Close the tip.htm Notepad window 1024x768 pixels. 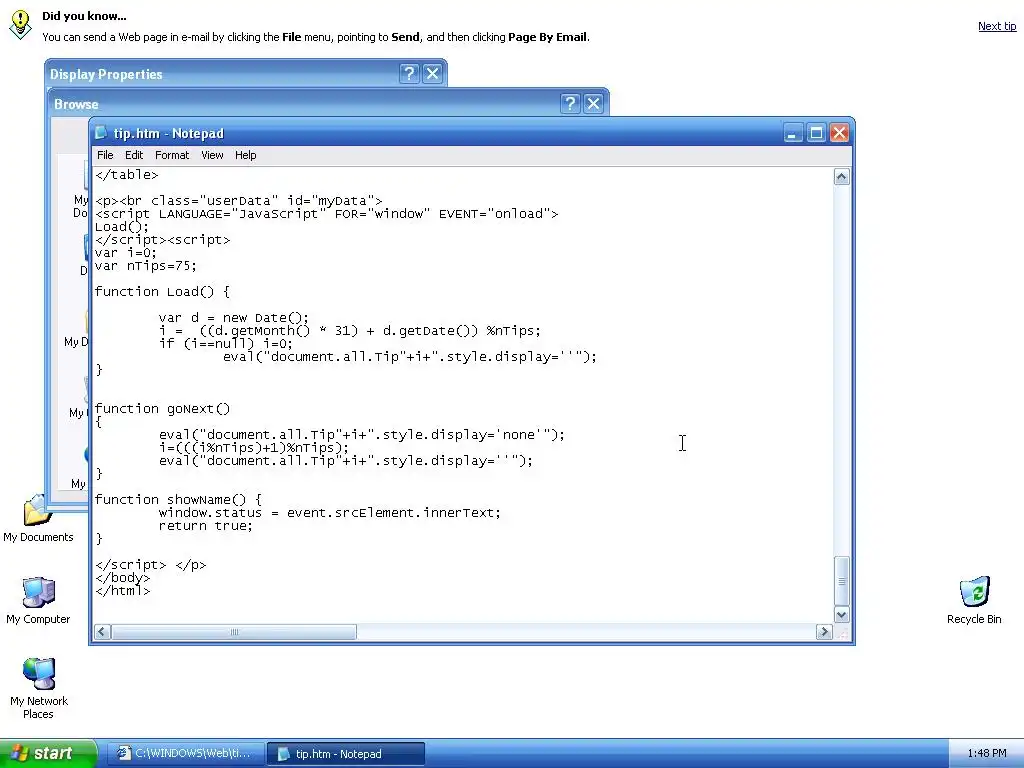pos(839,133)
